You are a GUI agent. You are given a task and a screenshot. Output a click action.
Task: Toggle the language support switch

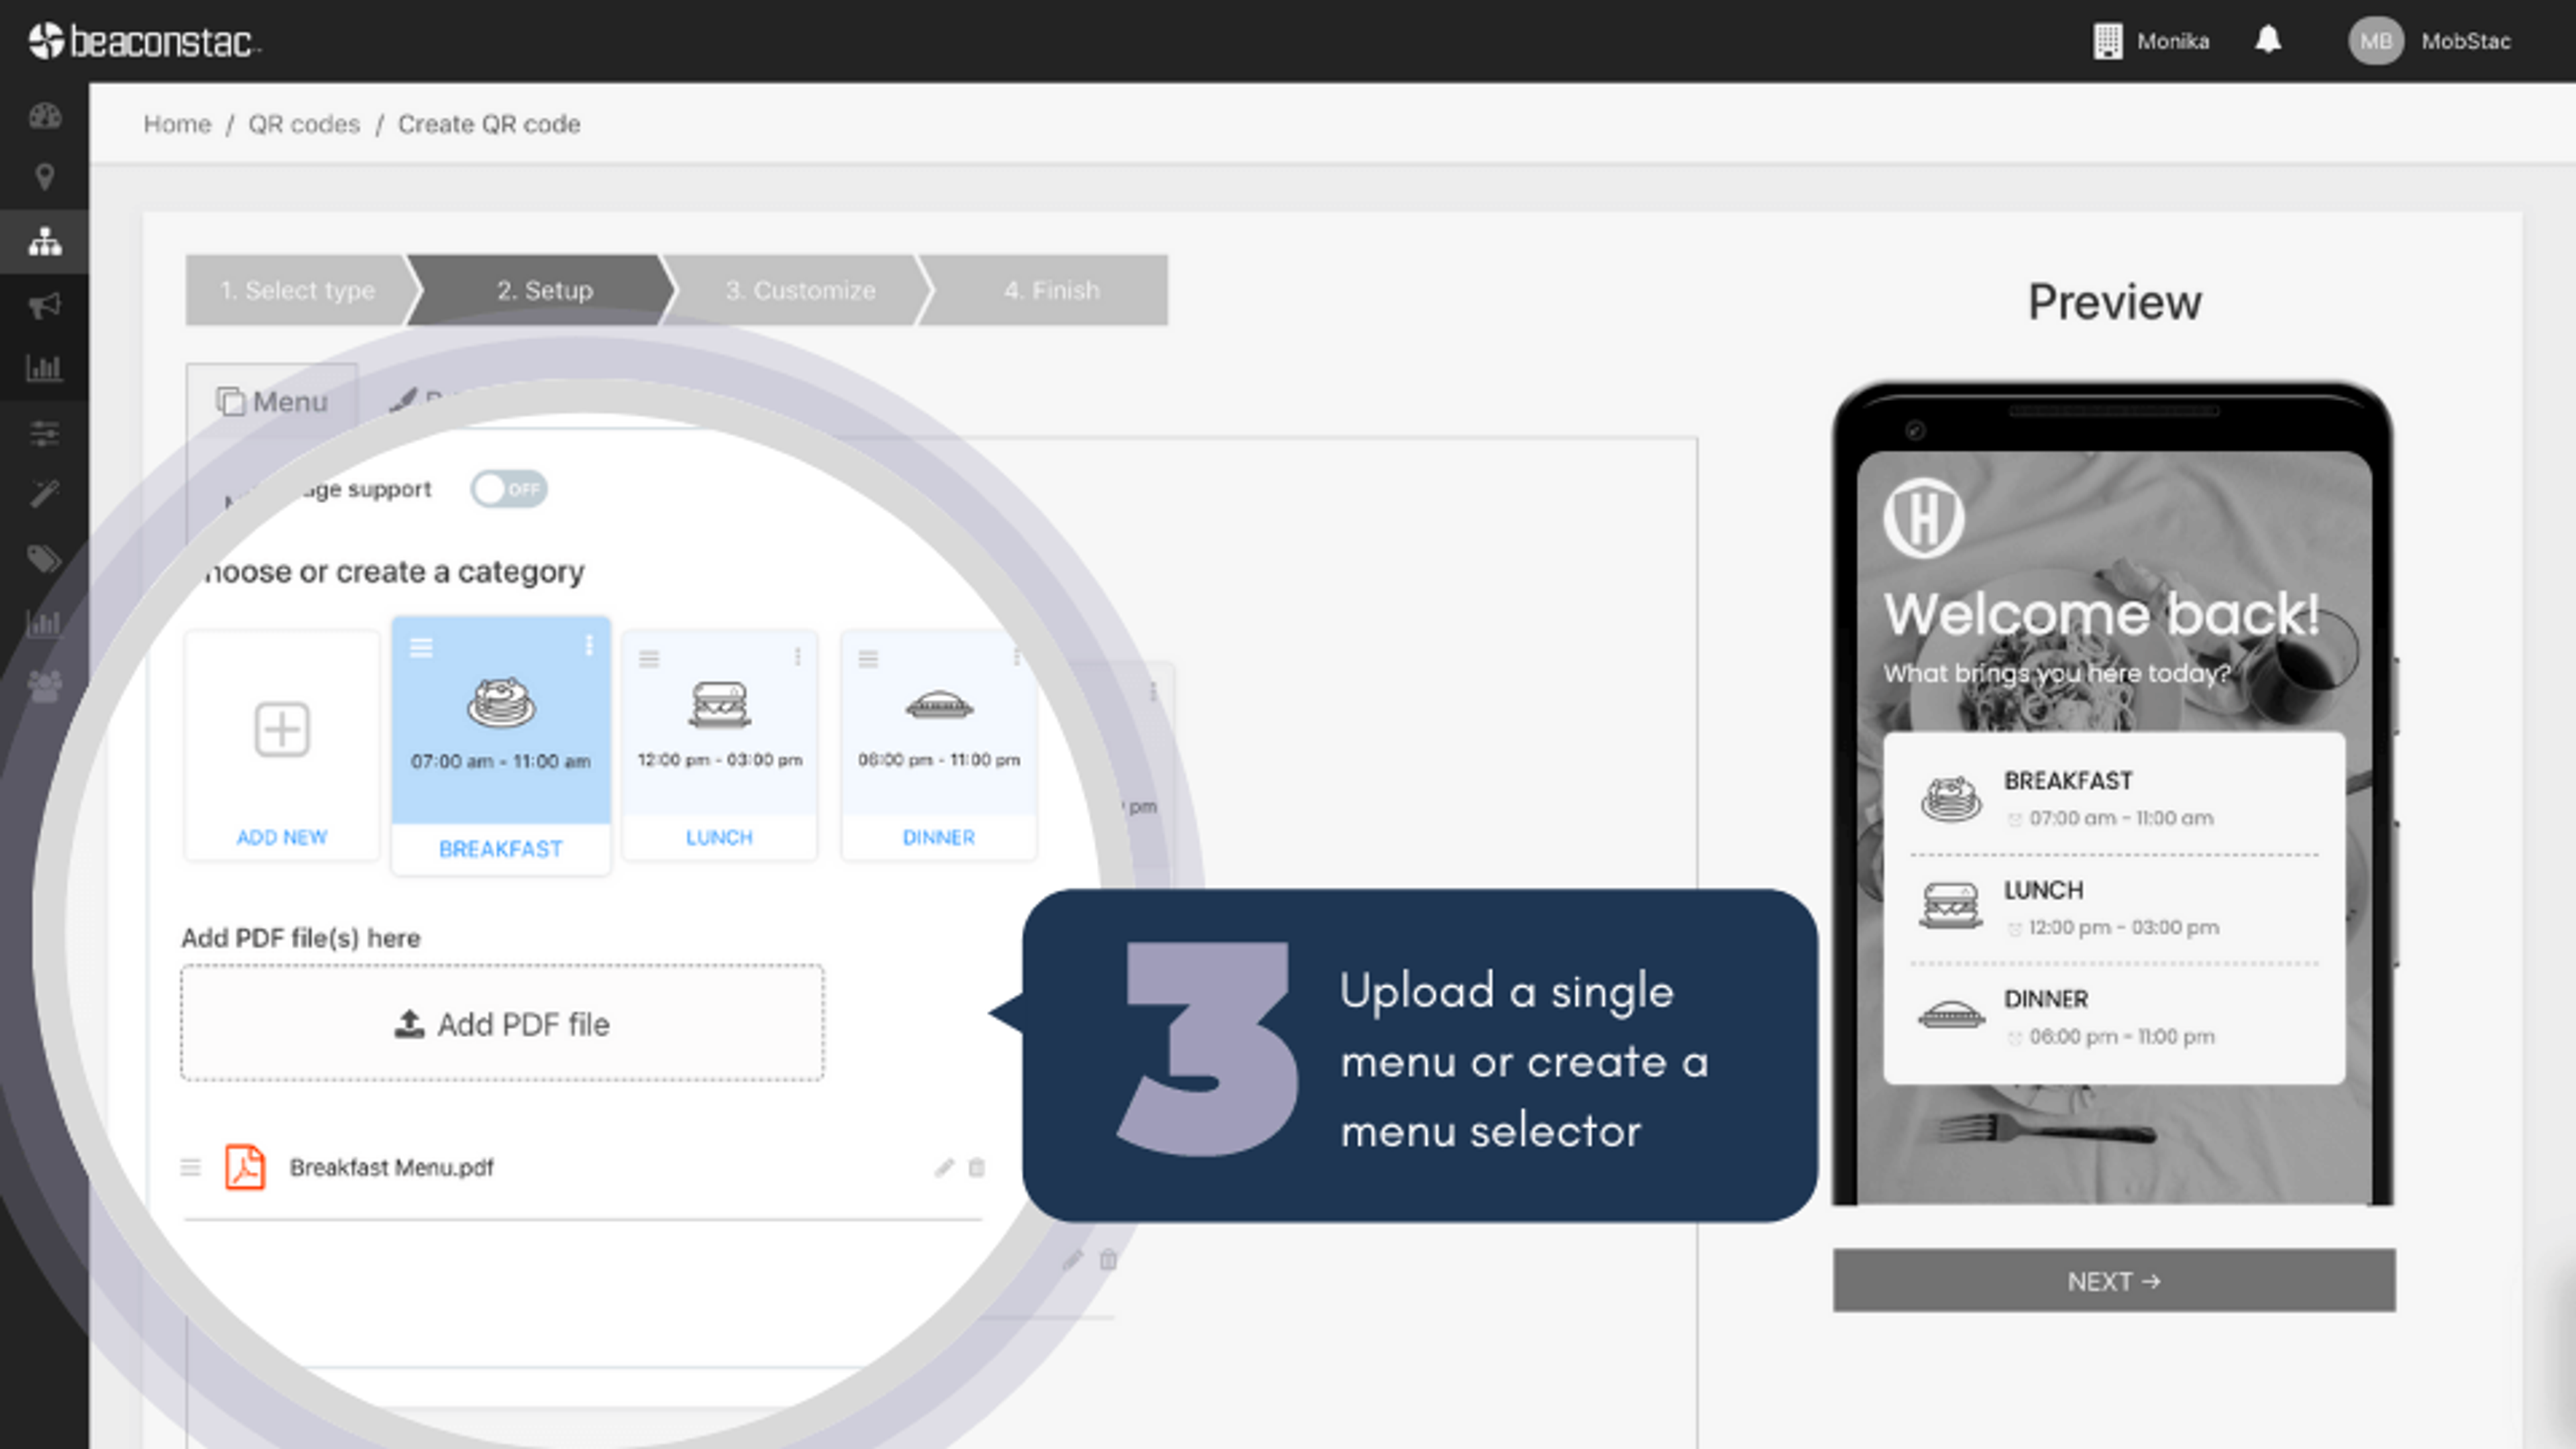click(x=509, y=489)
